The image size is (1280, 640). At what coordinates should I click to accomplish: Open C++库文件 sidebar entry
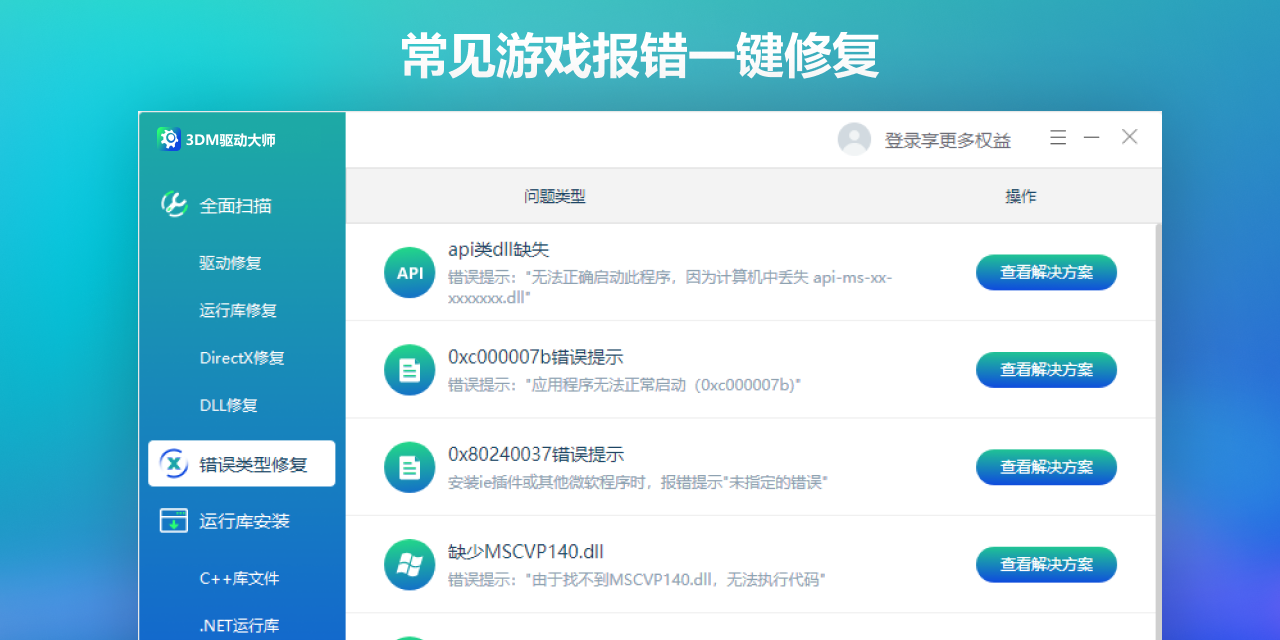[x=239, y=578]
